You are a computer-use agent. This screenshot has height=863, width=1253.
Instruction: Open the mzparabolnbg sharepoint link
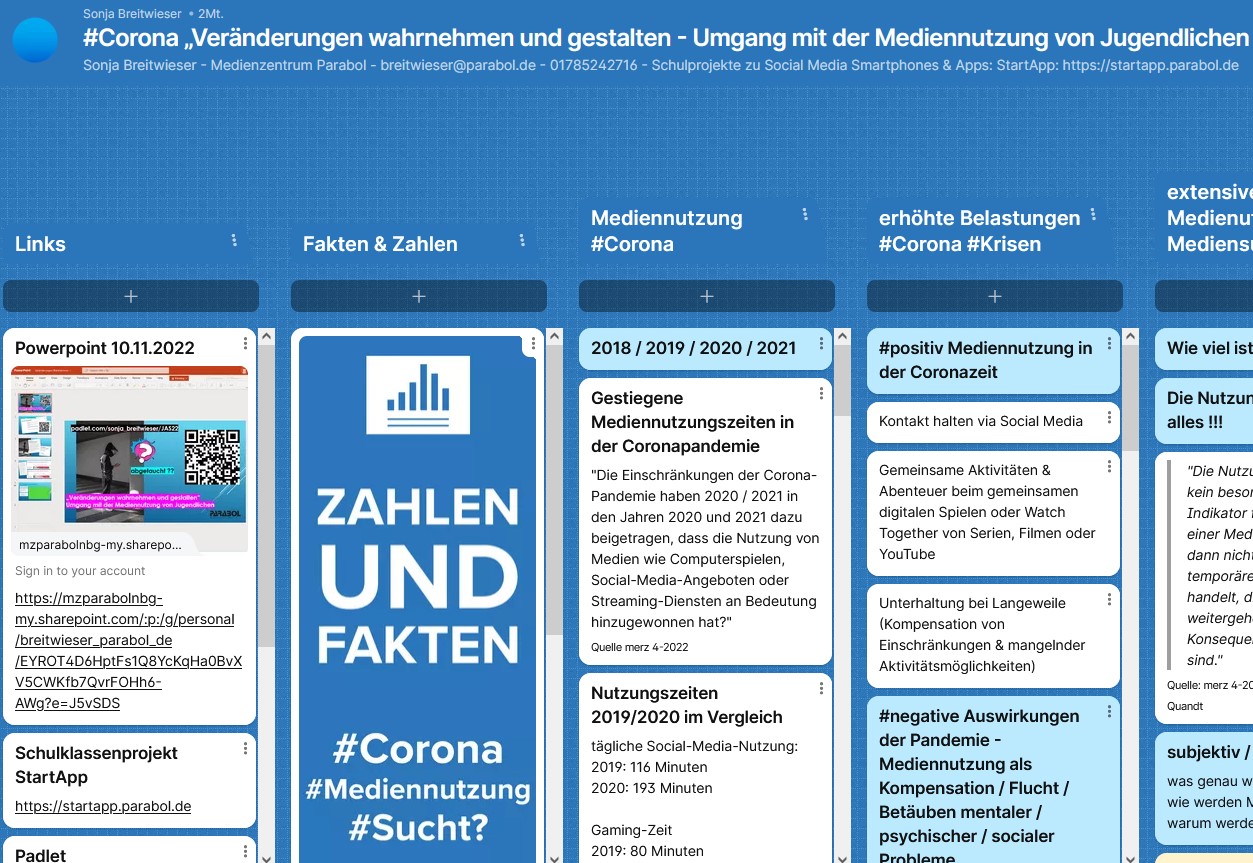click(x=128, y=649)
